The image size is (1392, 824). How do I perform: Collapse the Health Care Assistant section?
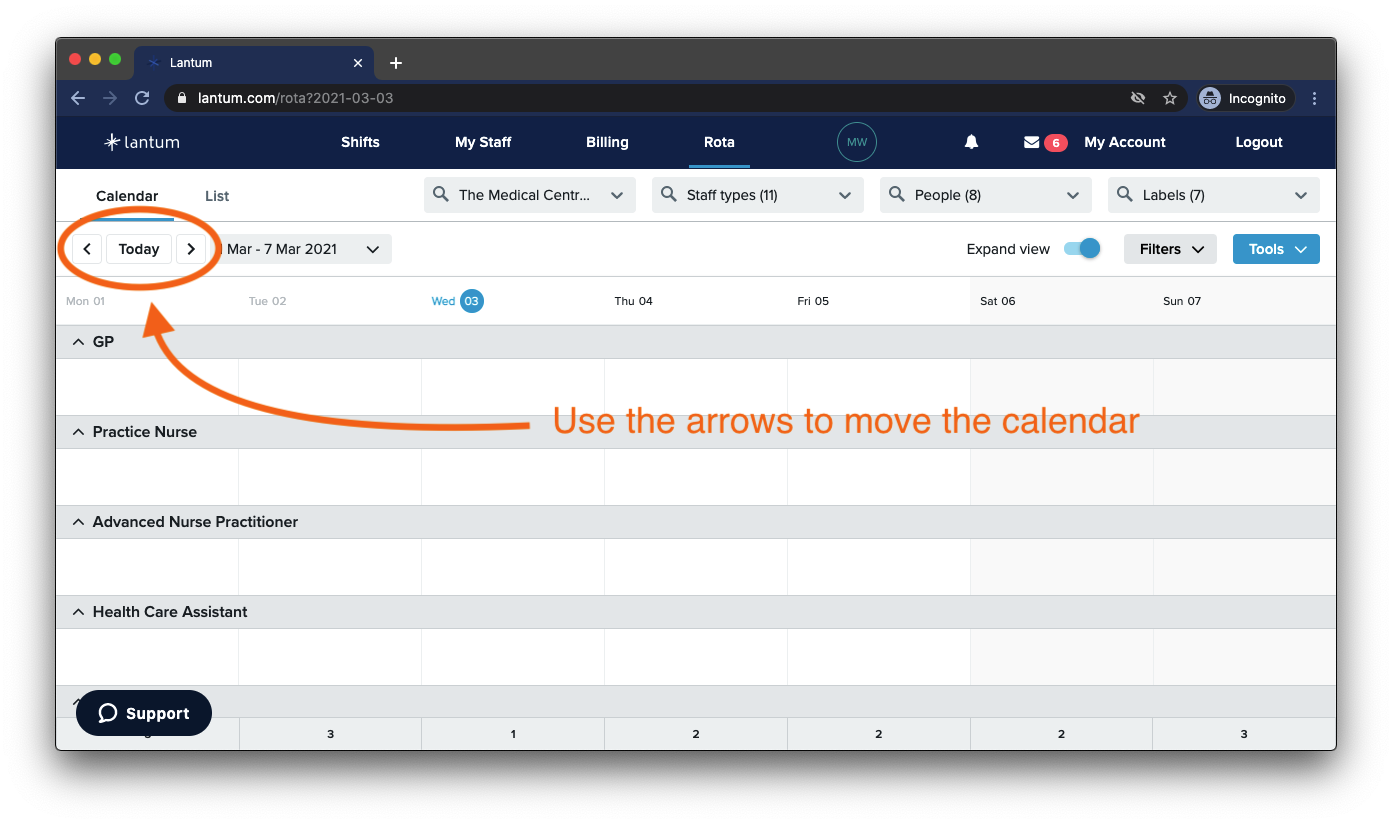tap(78, 612)
